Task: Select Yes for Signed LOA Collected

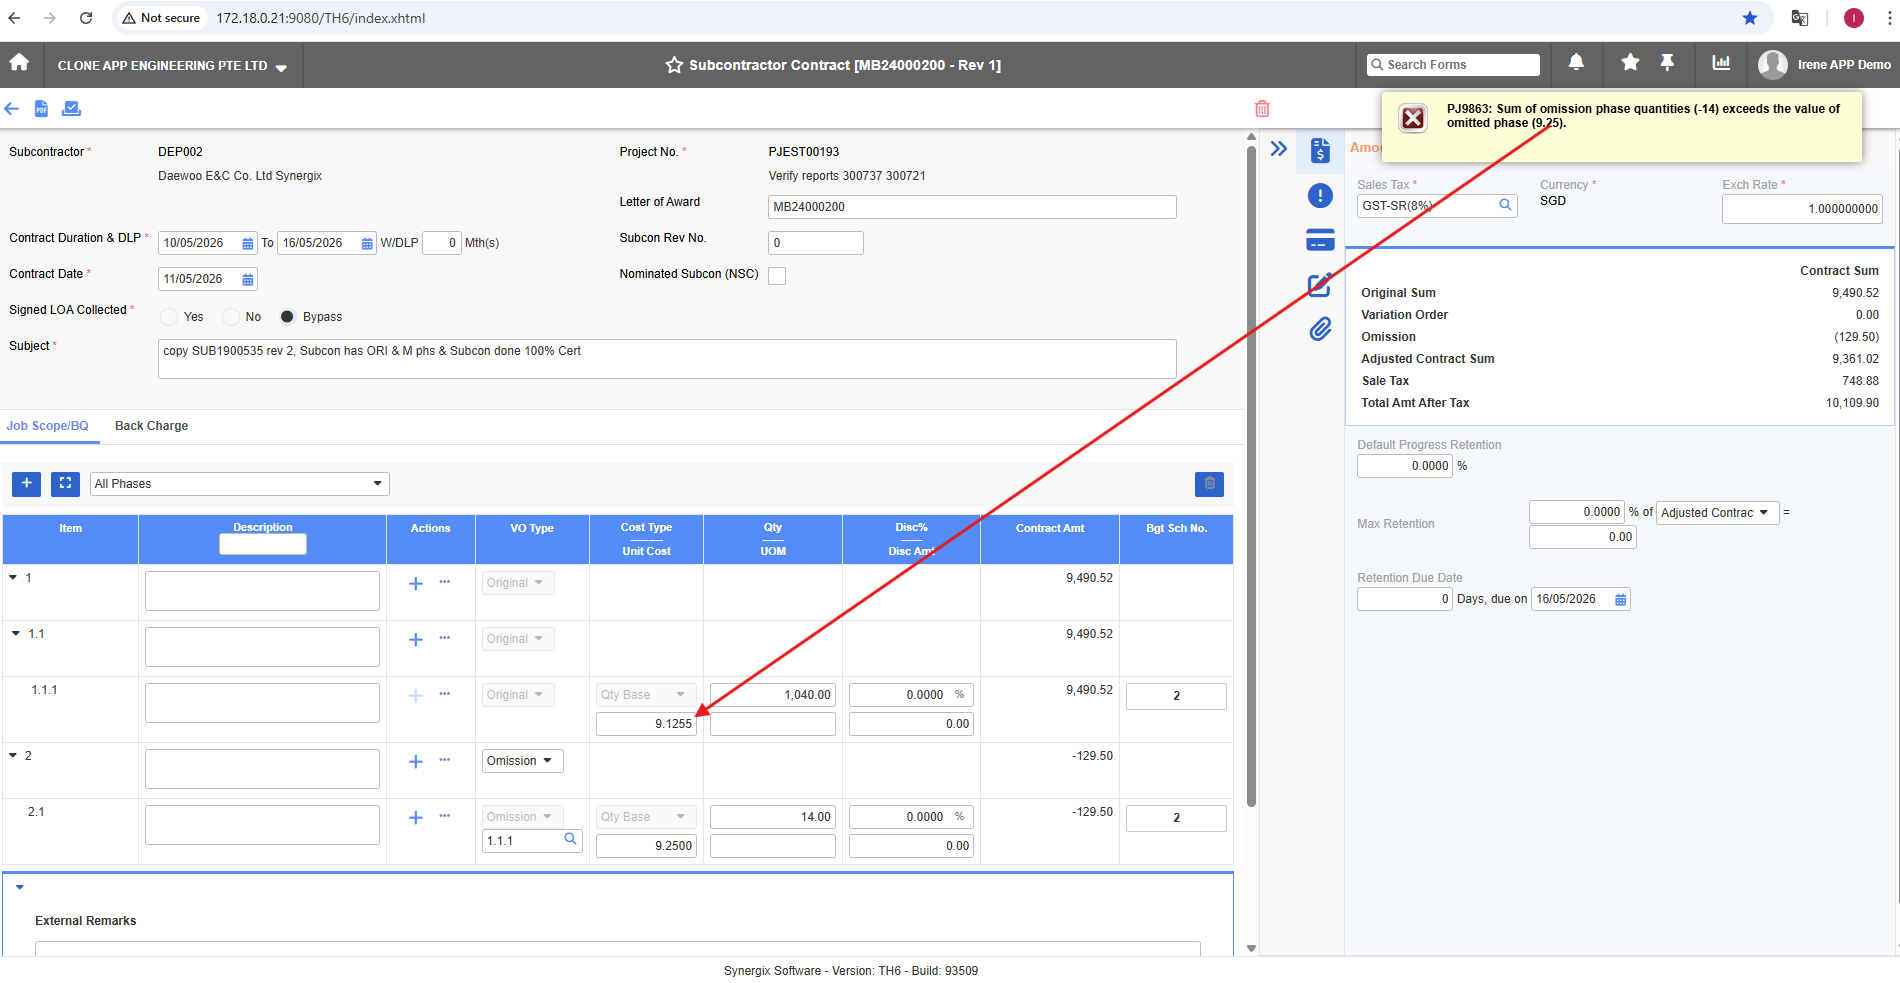Action: [x=169, y=317]
